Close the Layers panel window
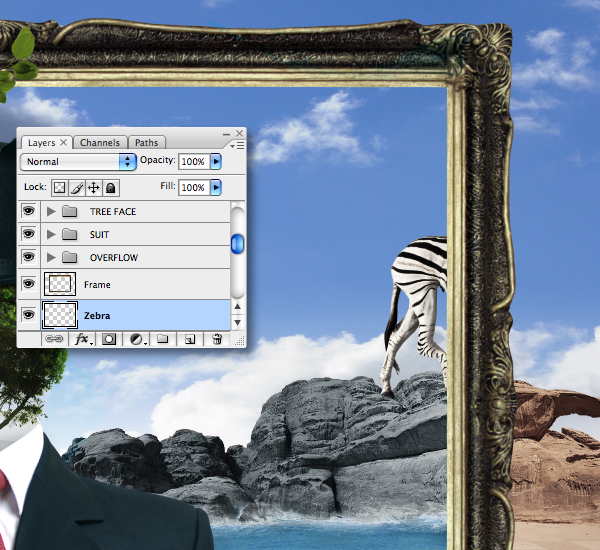Viewport: 600px width, 550px height. click(240, 133)
